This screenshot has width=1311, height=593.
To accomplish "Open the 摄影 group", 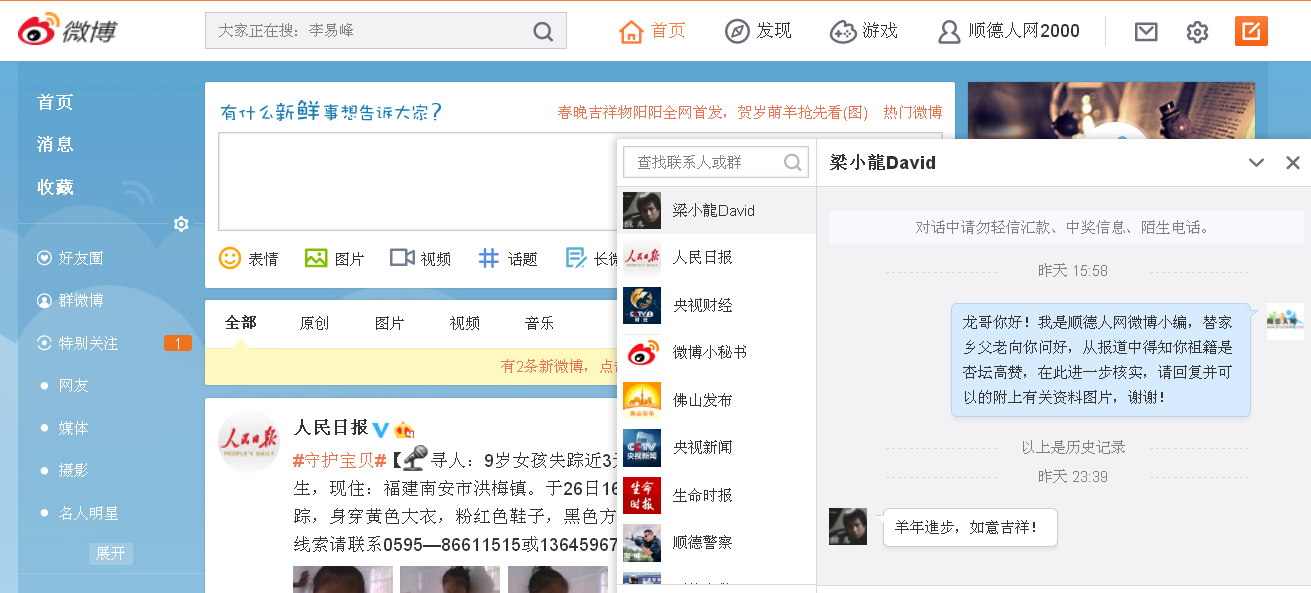I will [73, 470].
